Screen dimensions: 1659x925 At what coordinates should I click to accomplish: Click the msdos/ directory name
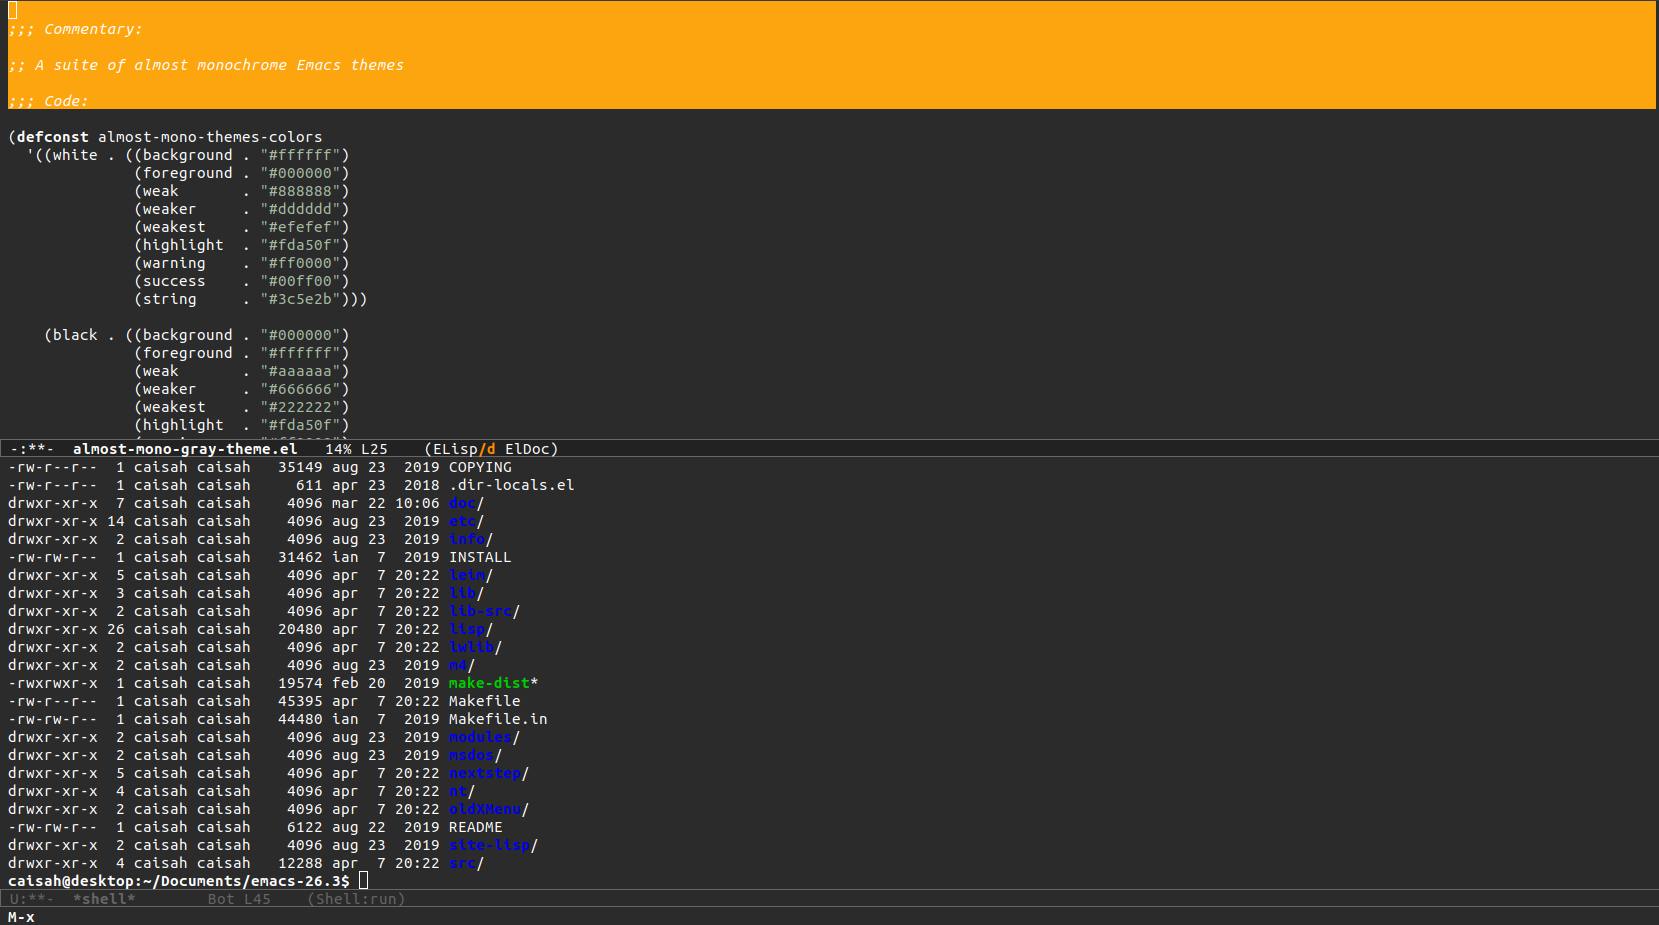475,755
